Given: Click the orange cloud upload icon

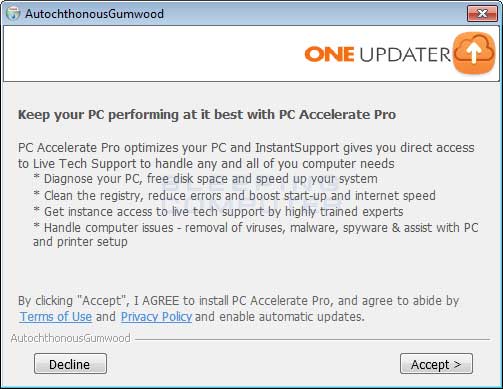Looking at the screenshot, I should (474, 52).
